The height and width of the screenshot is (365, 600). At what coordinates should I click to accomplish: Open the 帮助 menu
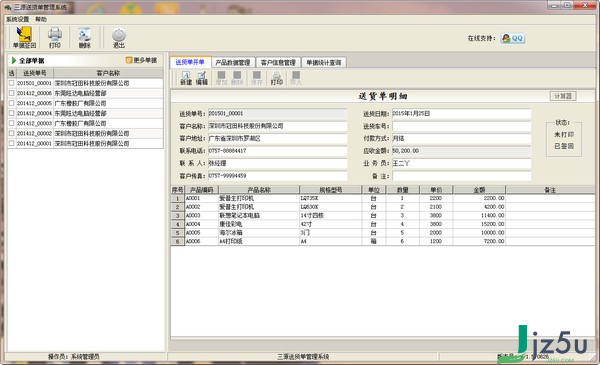point(41,19)
